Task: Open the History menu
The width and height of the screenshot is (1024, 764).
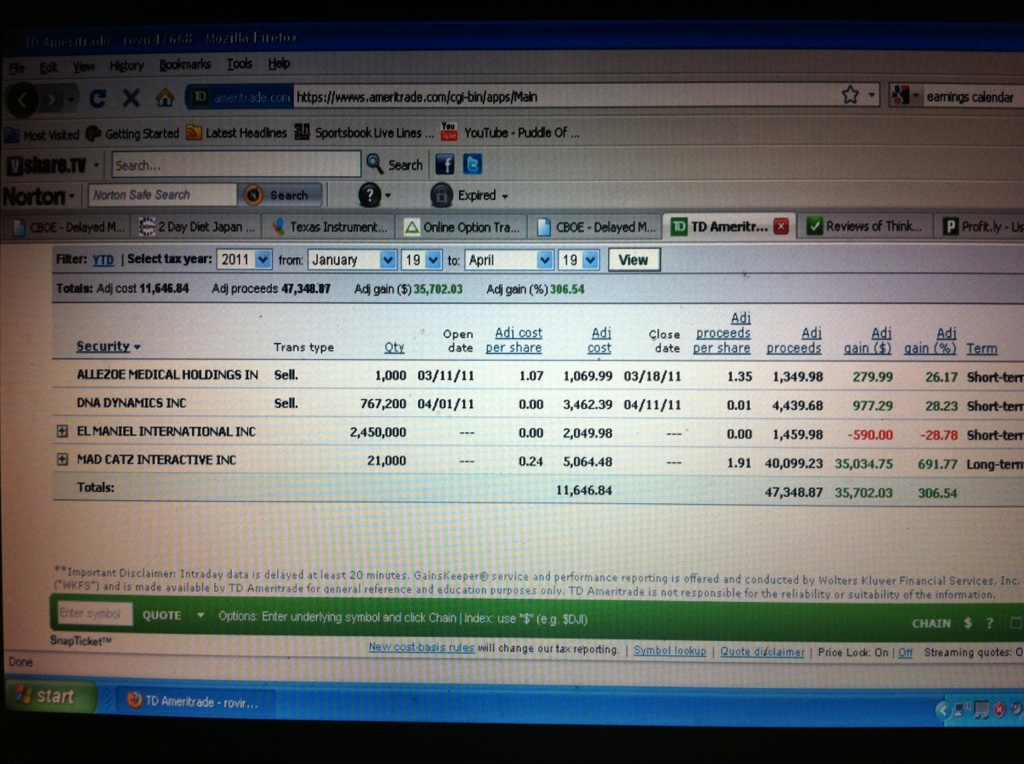Action: [126, 66]
